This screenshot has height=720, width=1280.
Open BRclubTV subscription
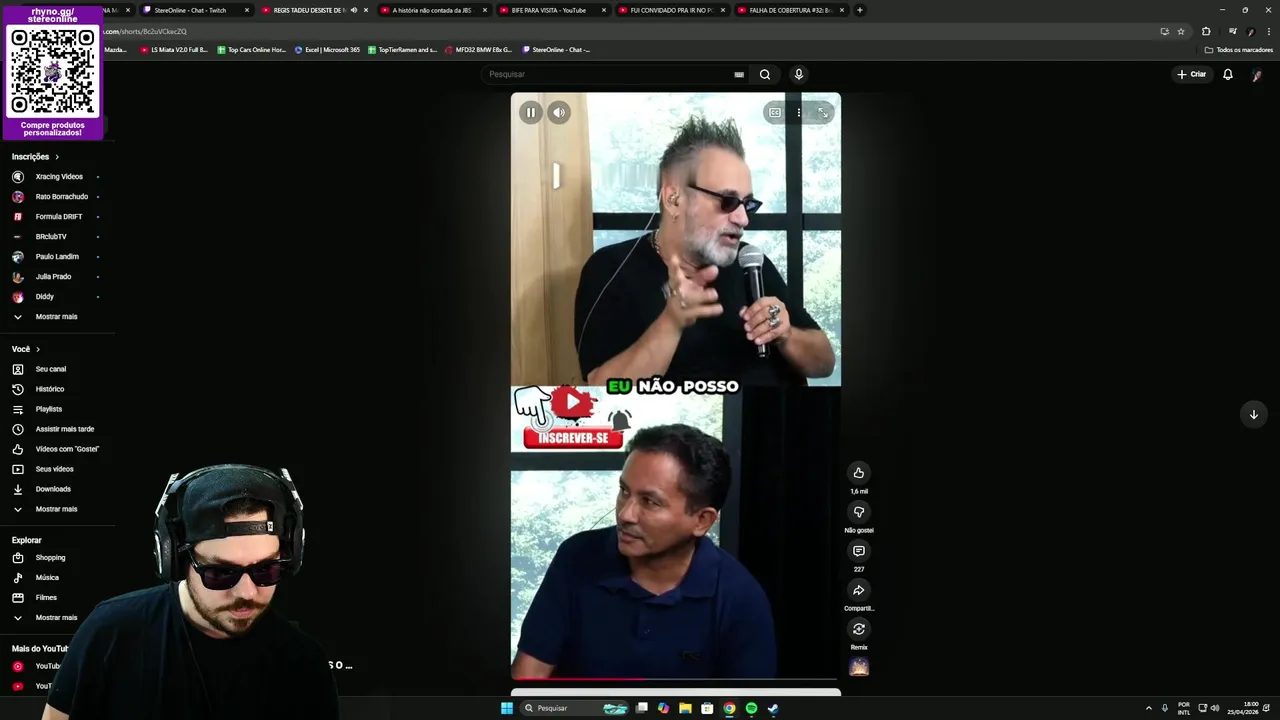tap(55, 237)
